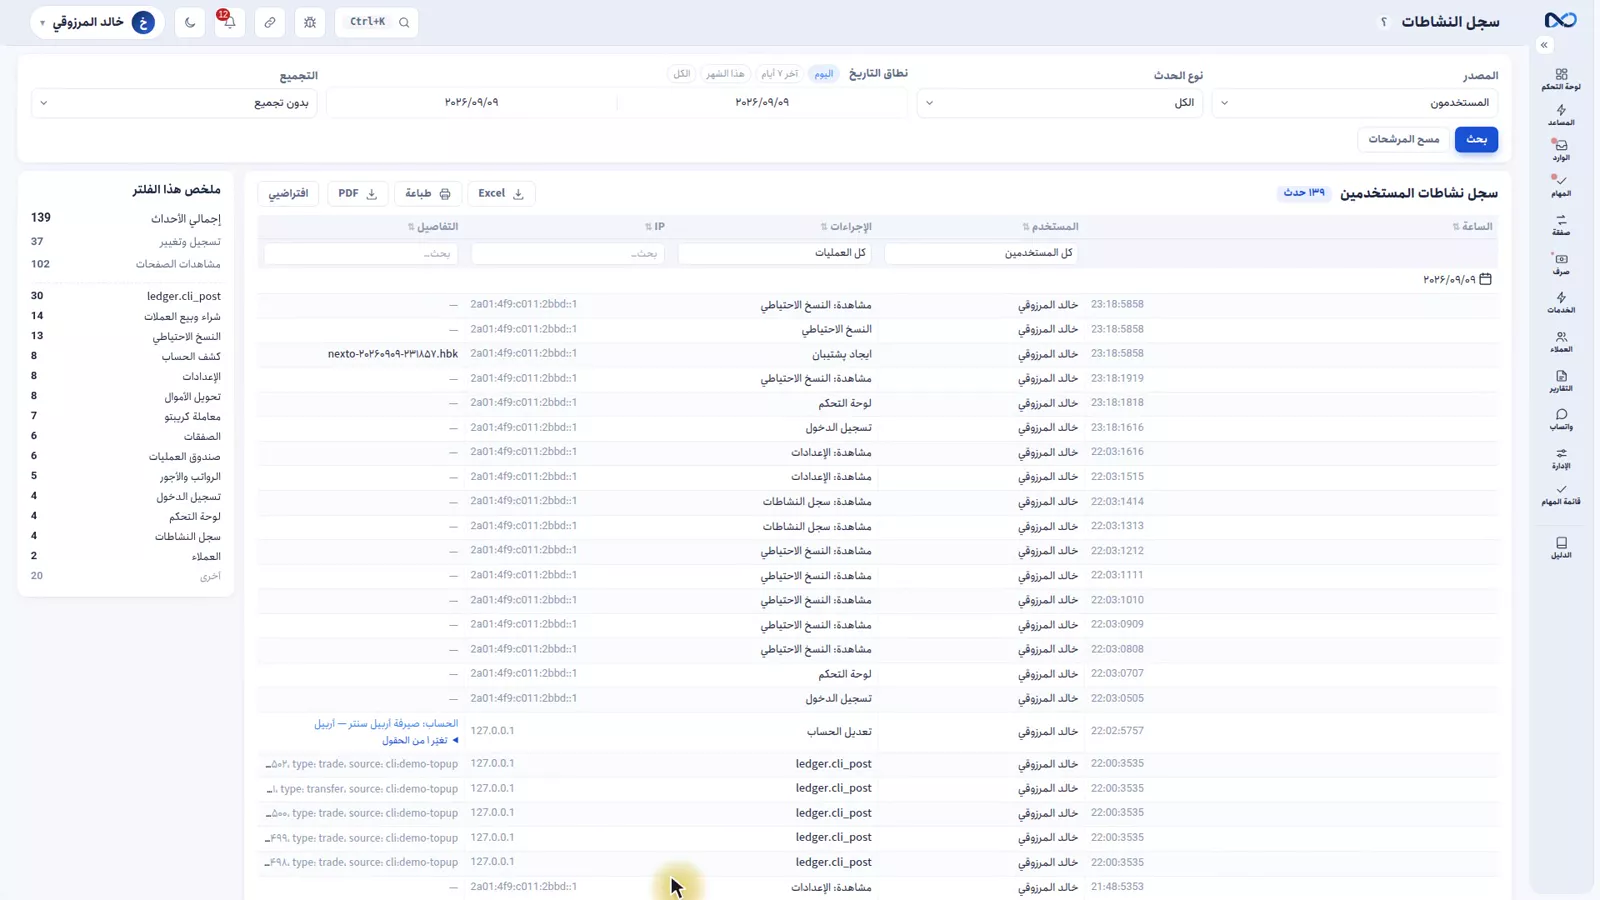Click the مسح المرشحات clear filters button
1600x900 pixels.
coord(1403,139)
